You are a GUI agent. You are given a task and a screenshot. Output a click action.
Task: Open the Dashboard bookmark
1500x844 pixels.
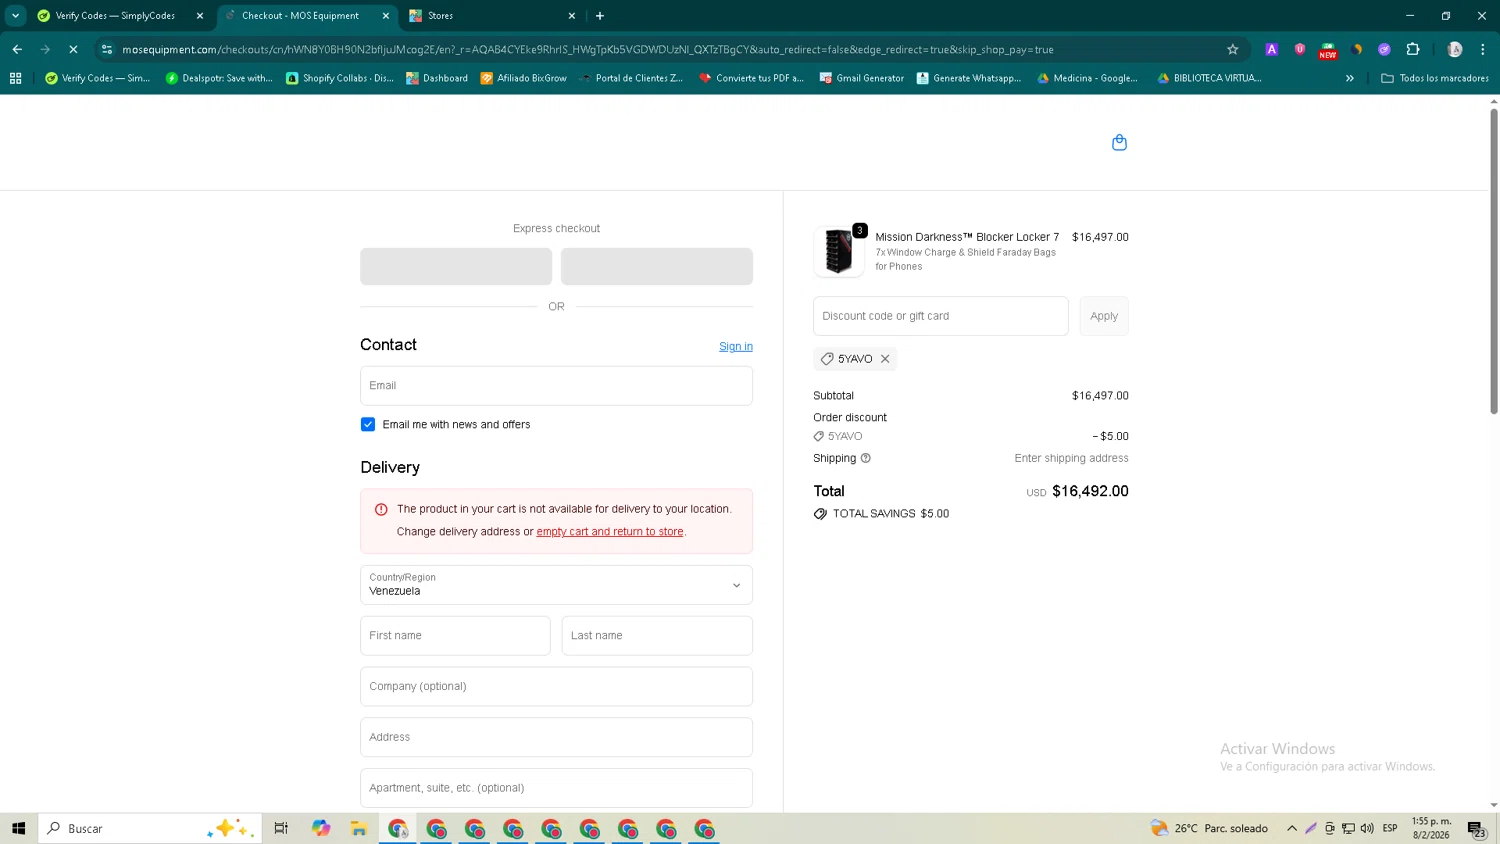437,78
